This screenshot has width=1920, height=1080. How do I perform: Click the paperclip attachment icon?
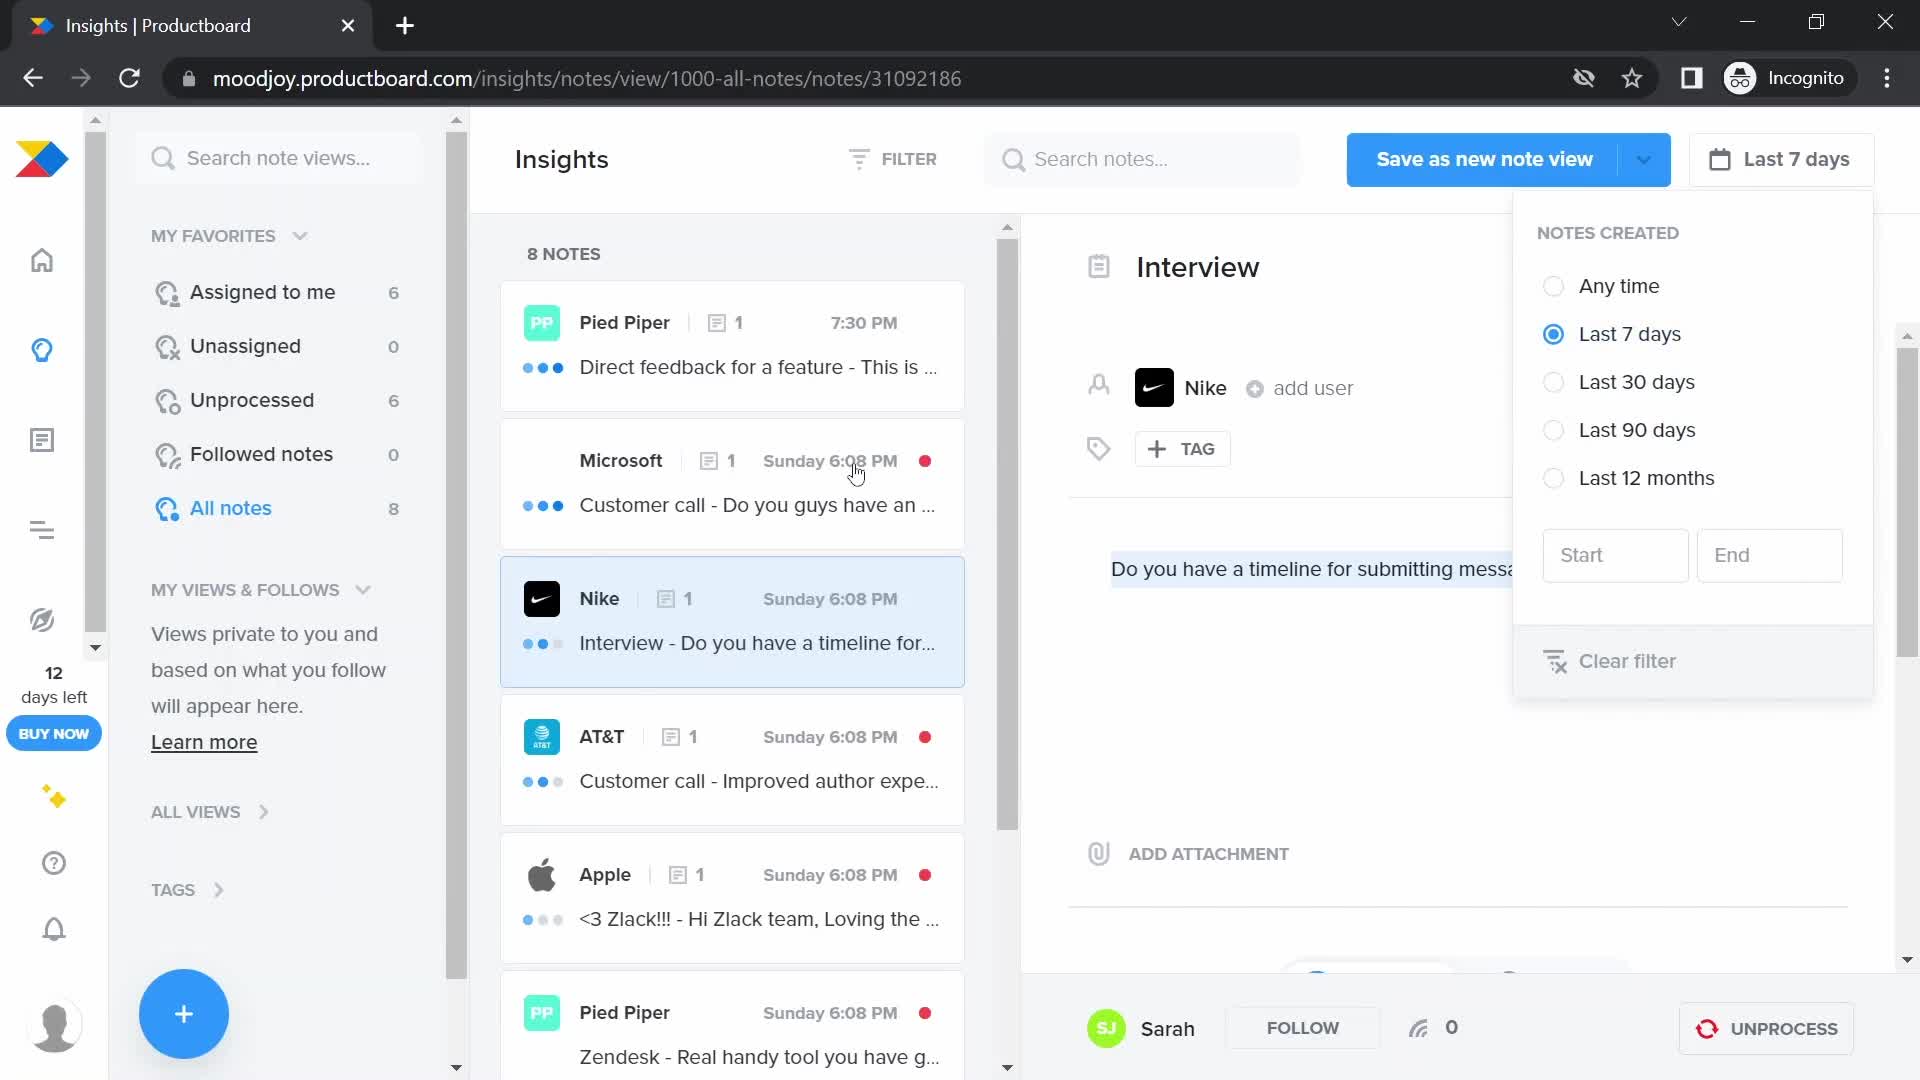[1099, 854]
